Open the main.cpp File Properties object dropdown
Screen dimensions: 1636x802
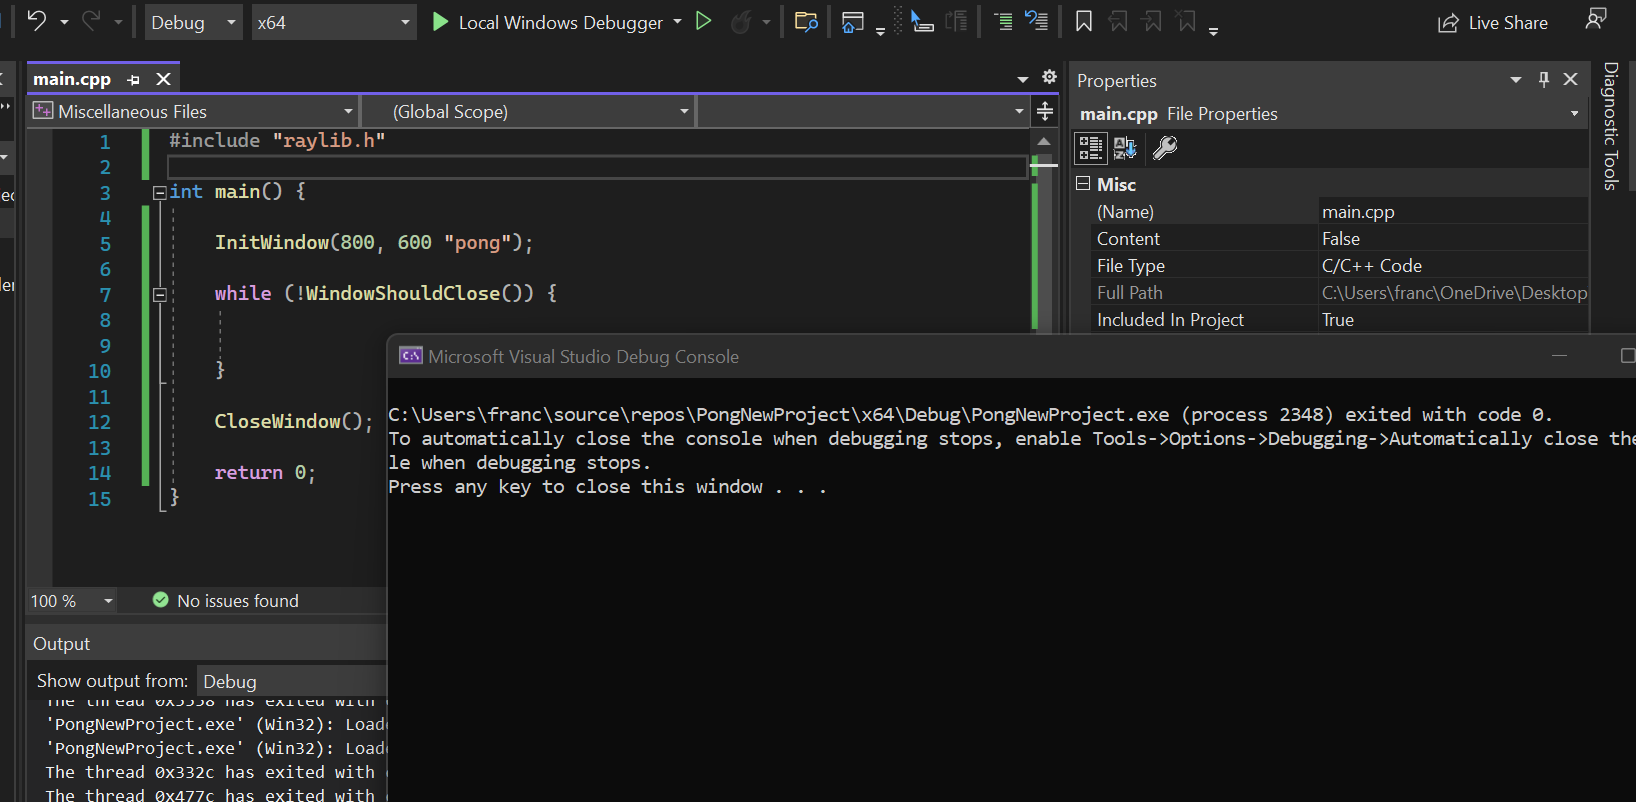tap(1575, 114)
